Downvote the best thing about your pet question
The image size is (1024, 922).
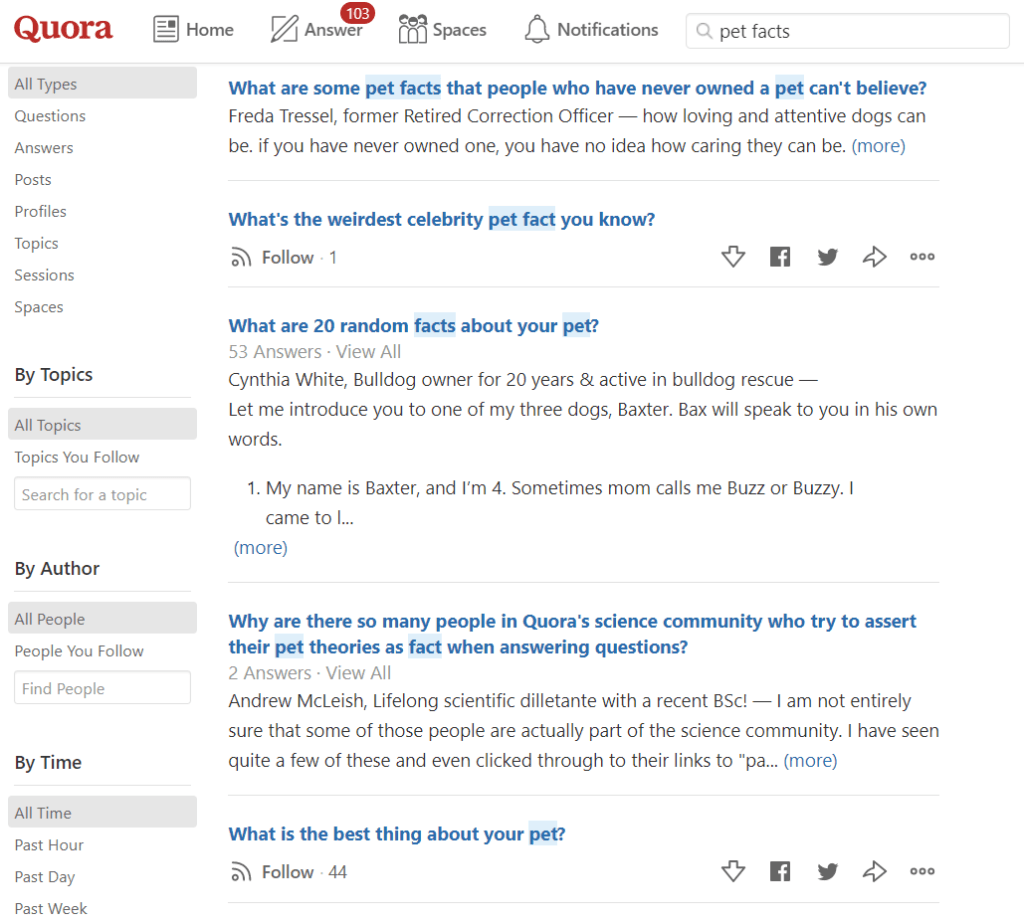click(733, 872)
